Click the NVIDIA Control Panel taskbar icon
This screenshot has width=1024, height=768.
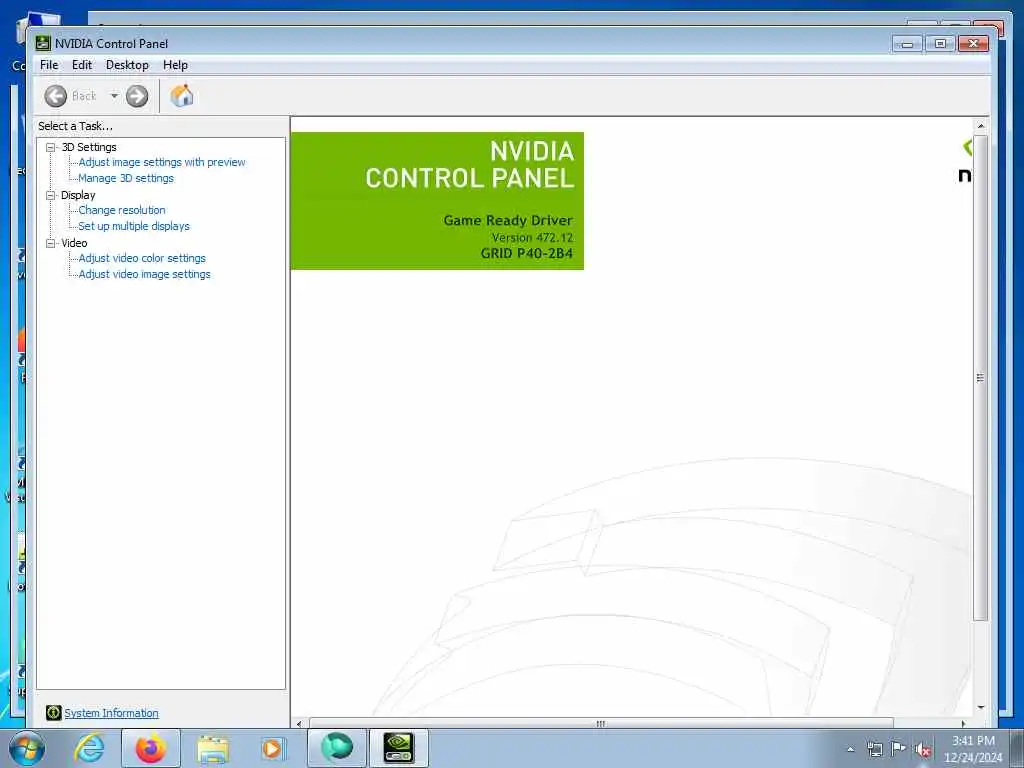click(x=398, y=748)
